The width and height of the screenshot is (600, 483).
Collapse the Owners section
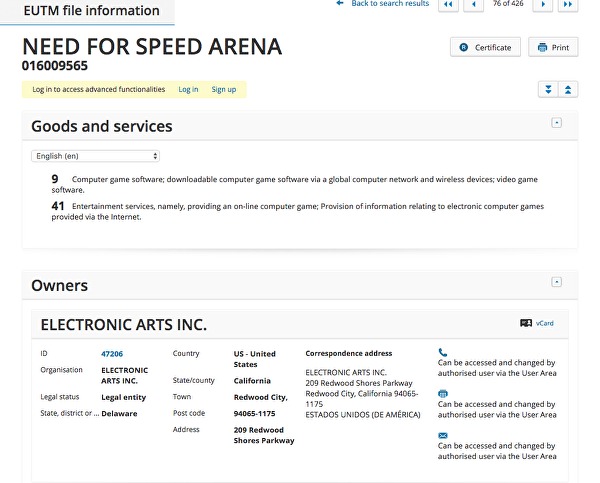coord(557,282)
